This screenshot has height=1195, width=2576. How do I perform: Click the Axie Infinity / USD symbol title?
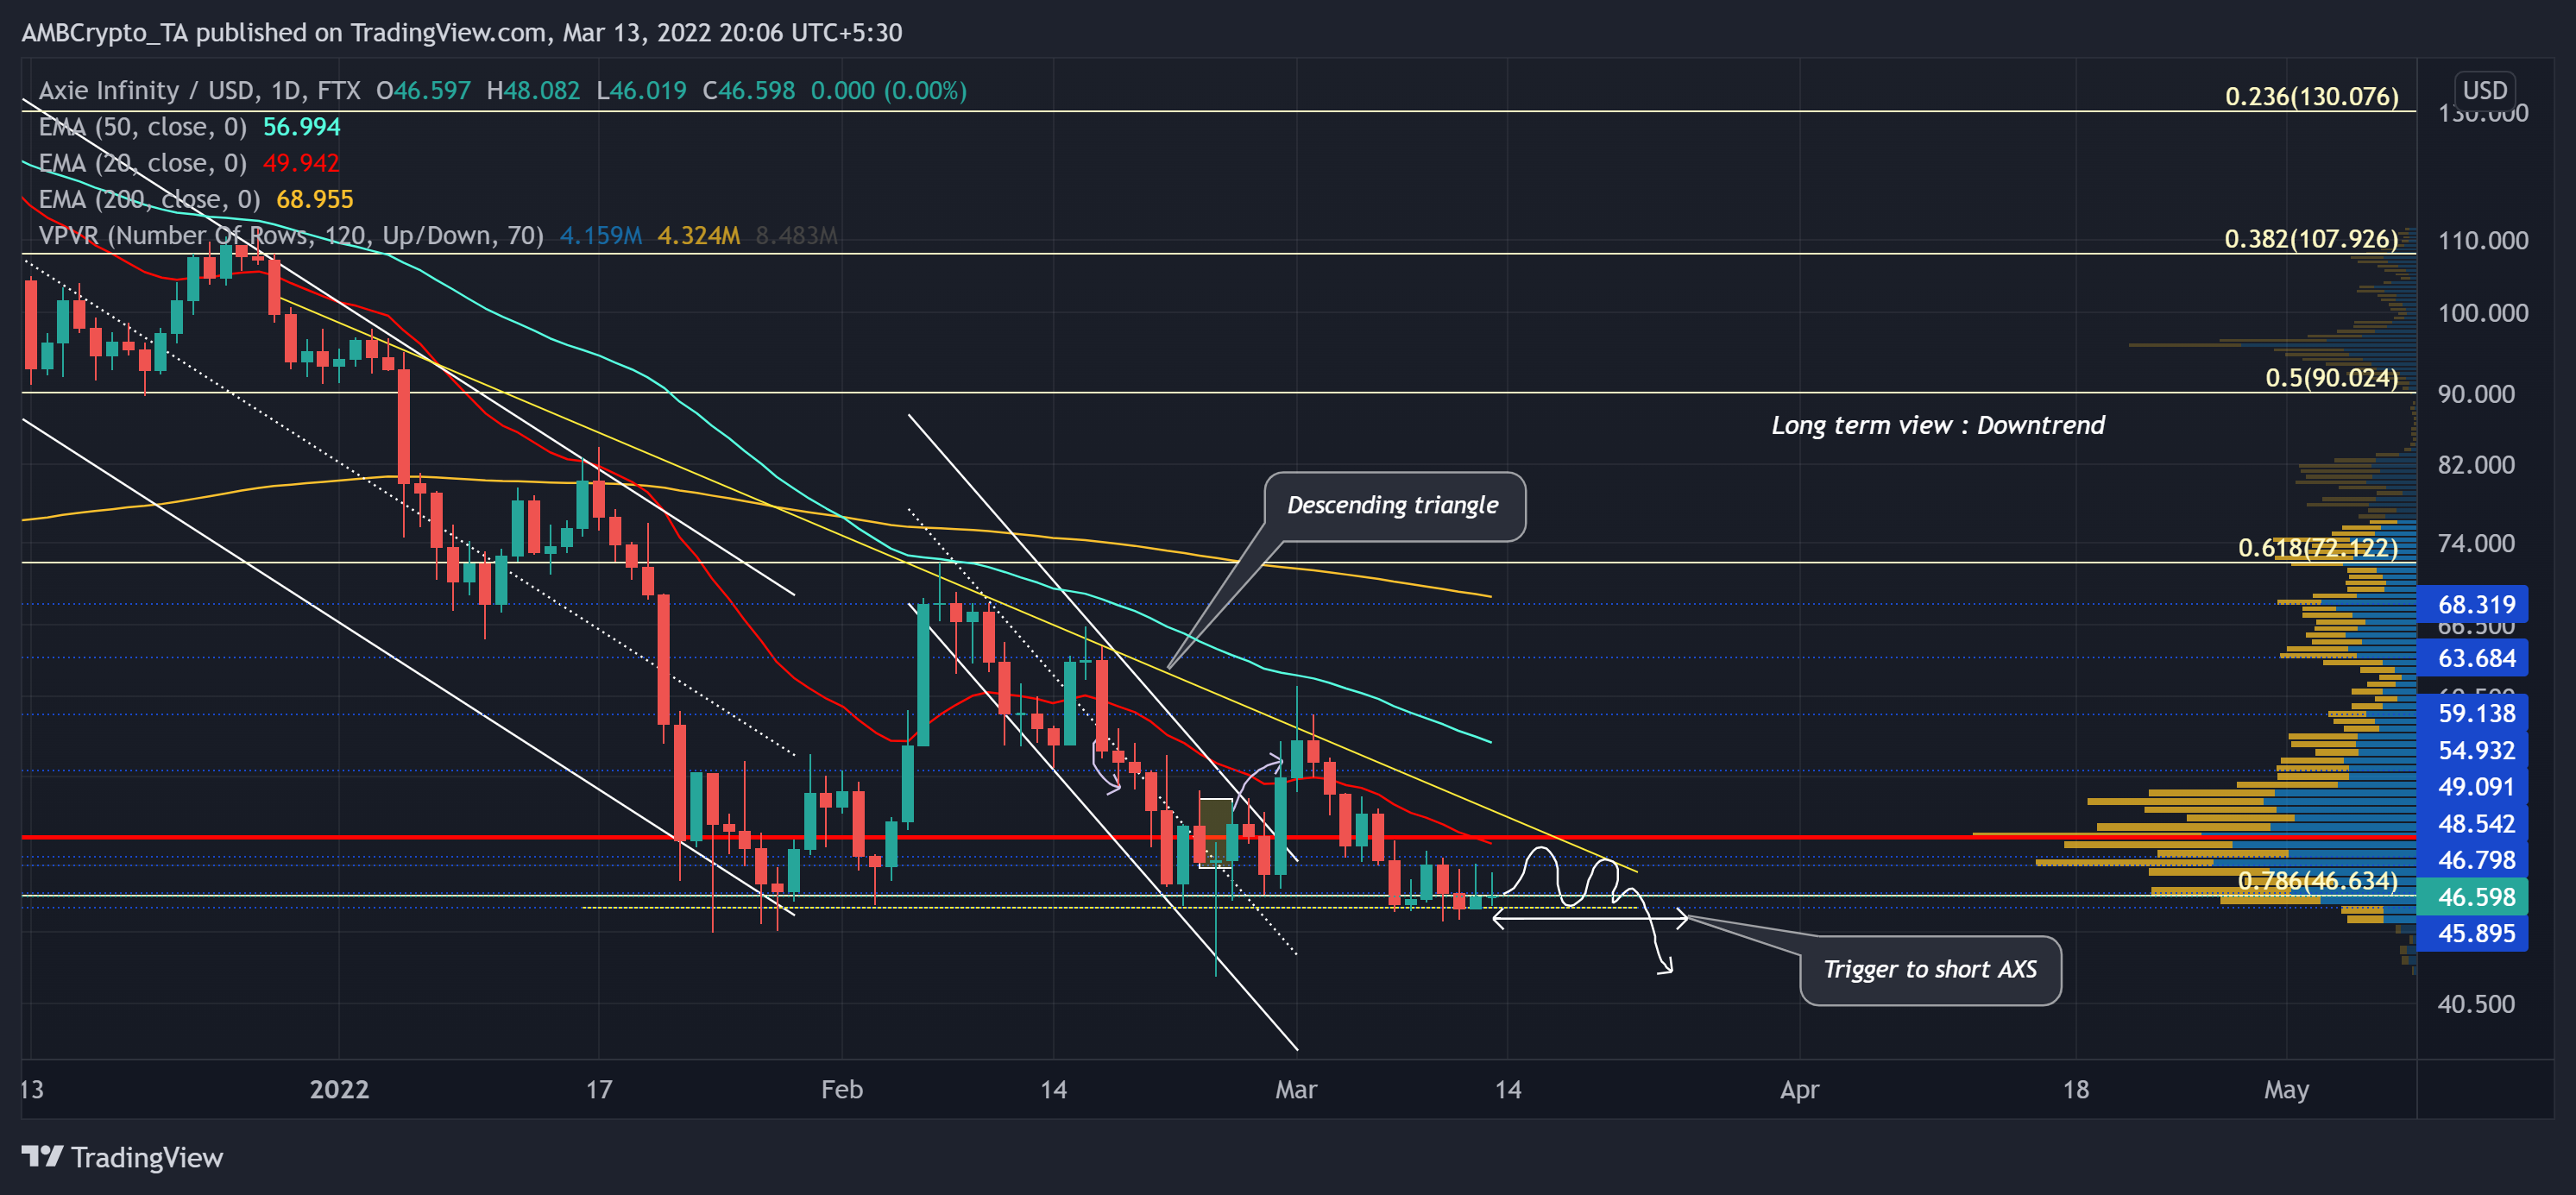(199, 91)
